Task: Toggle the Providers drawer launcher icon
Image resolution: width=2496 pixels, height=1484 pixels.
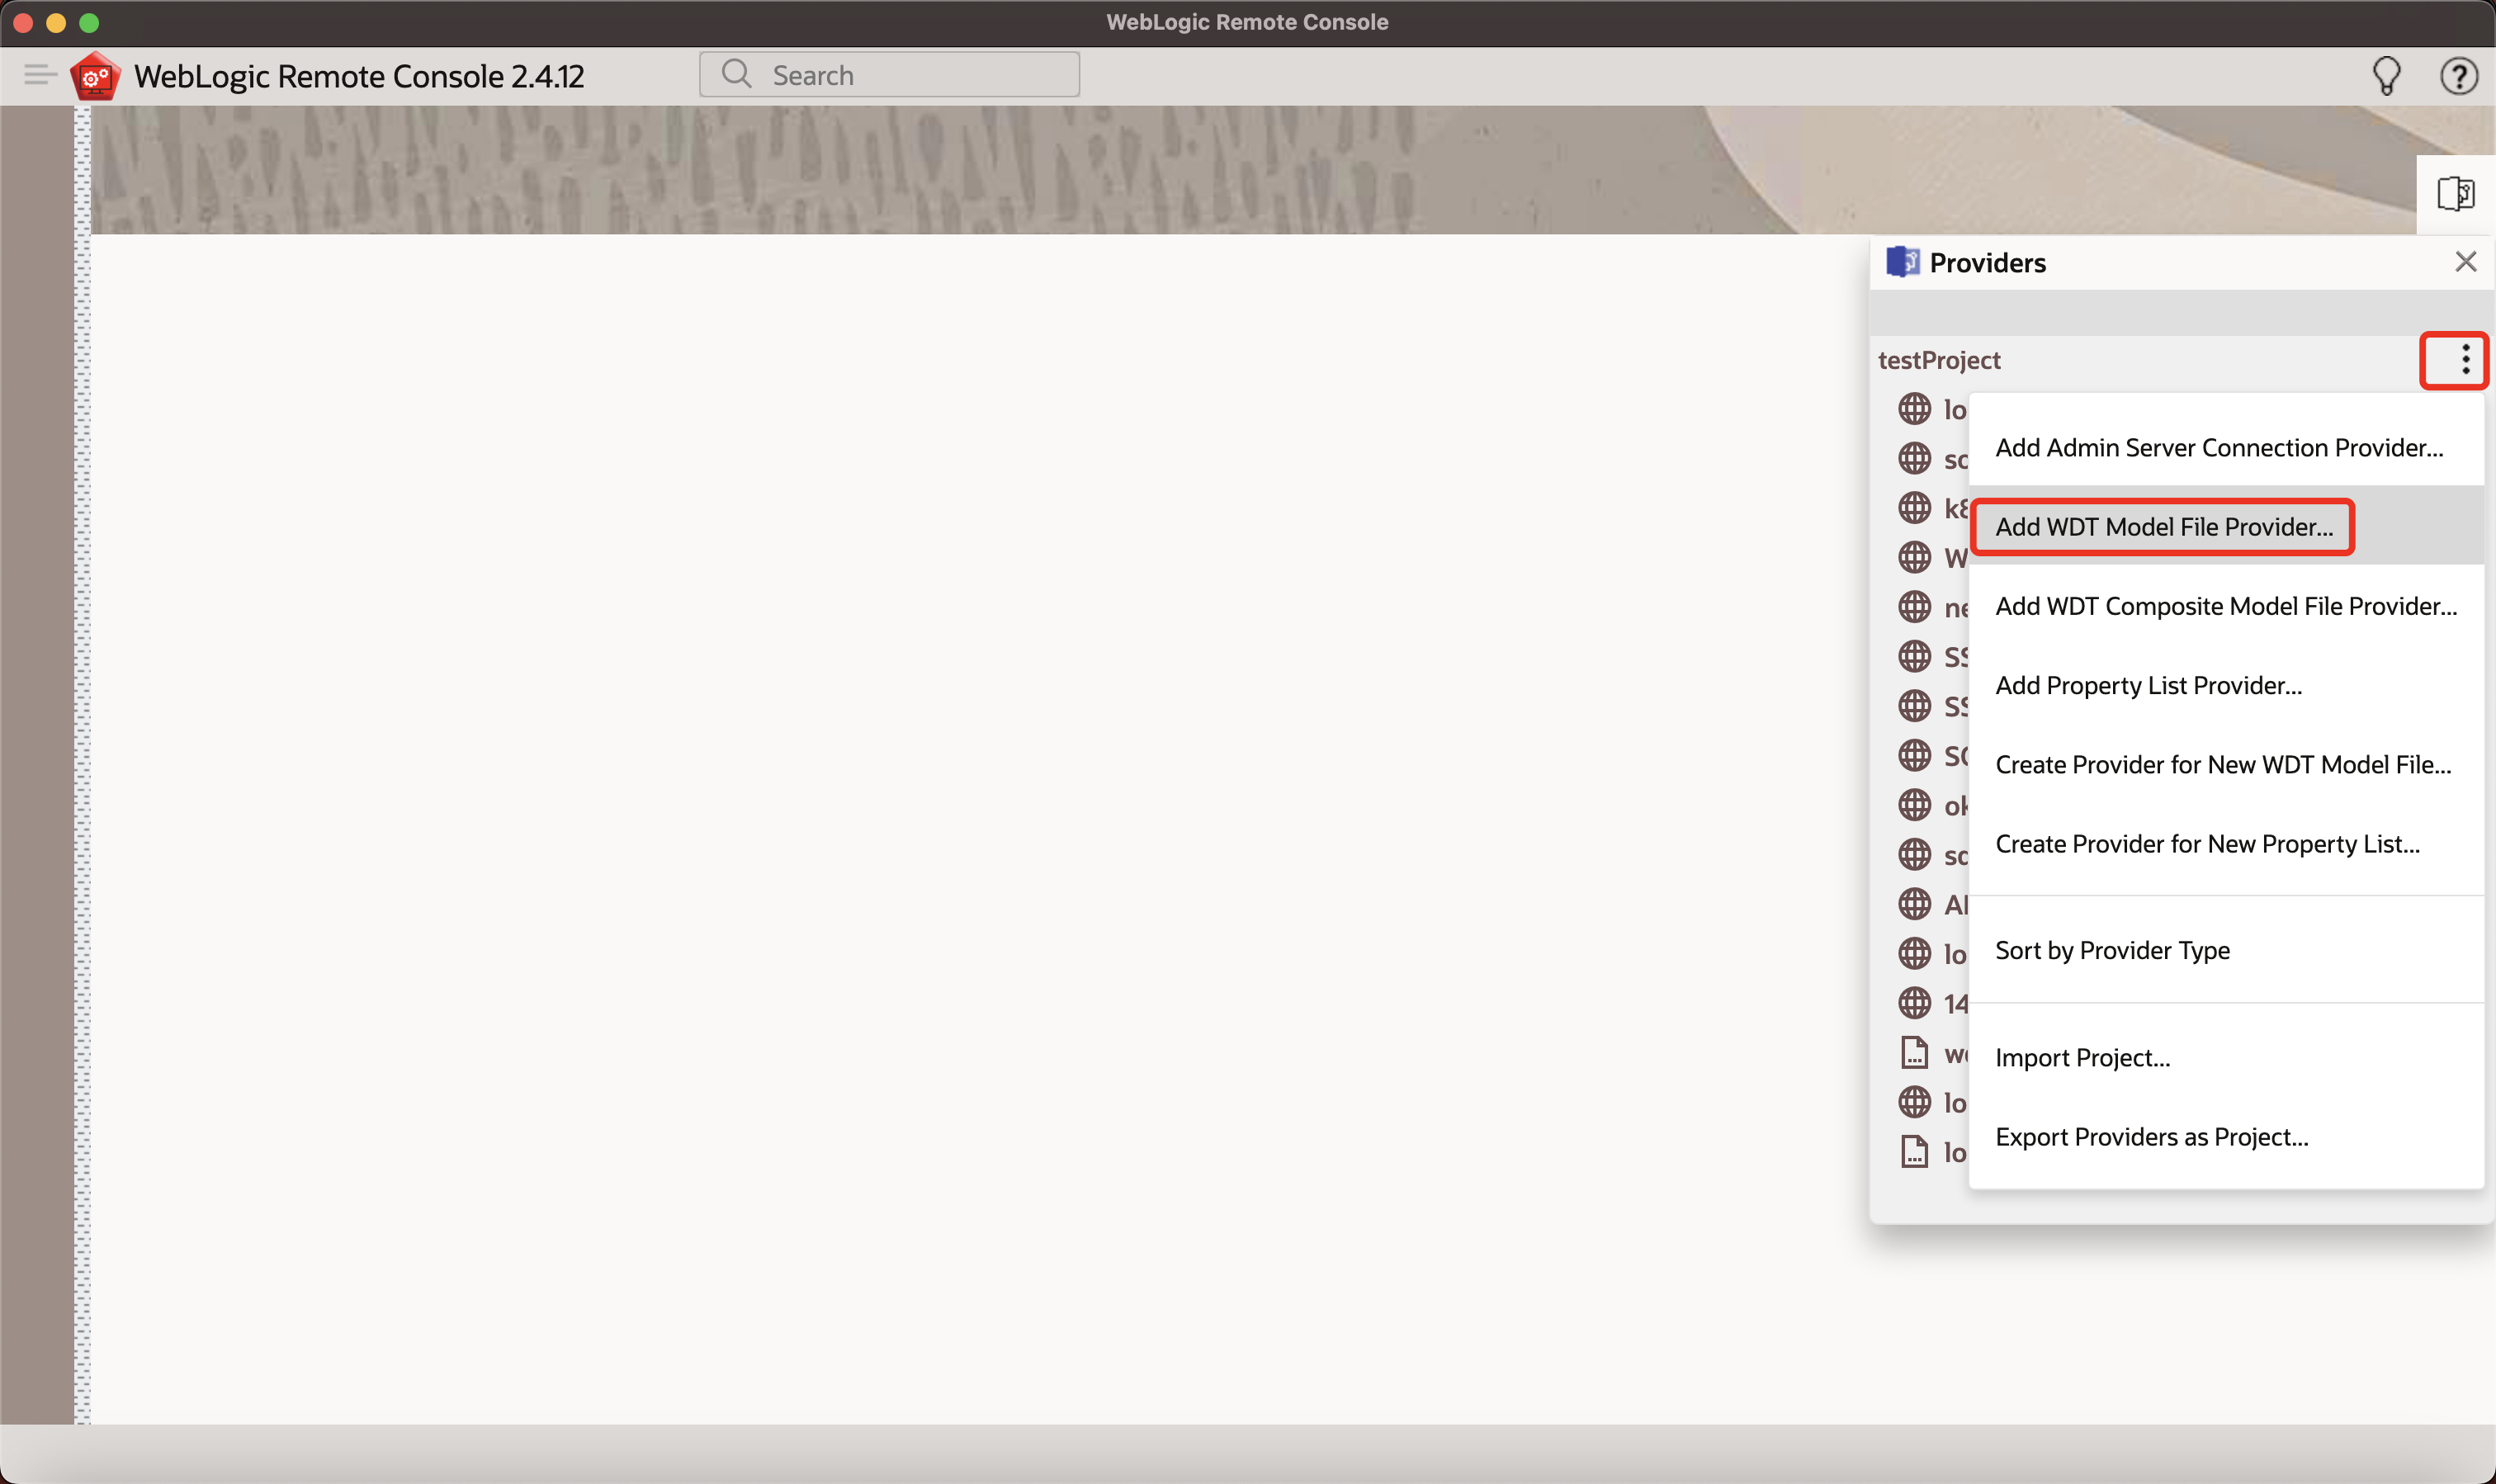Action: pos(2455,193)
